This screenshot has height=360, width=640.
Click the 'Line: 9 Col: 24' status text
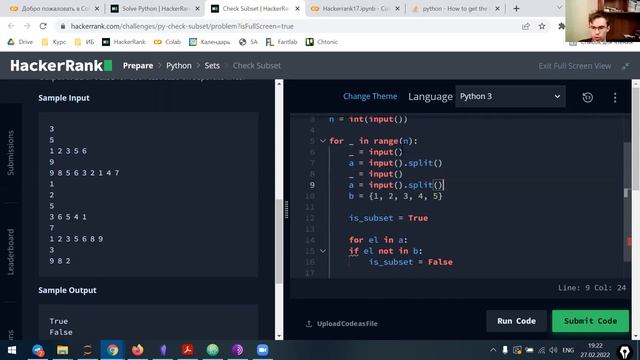(x=592, y=288)
